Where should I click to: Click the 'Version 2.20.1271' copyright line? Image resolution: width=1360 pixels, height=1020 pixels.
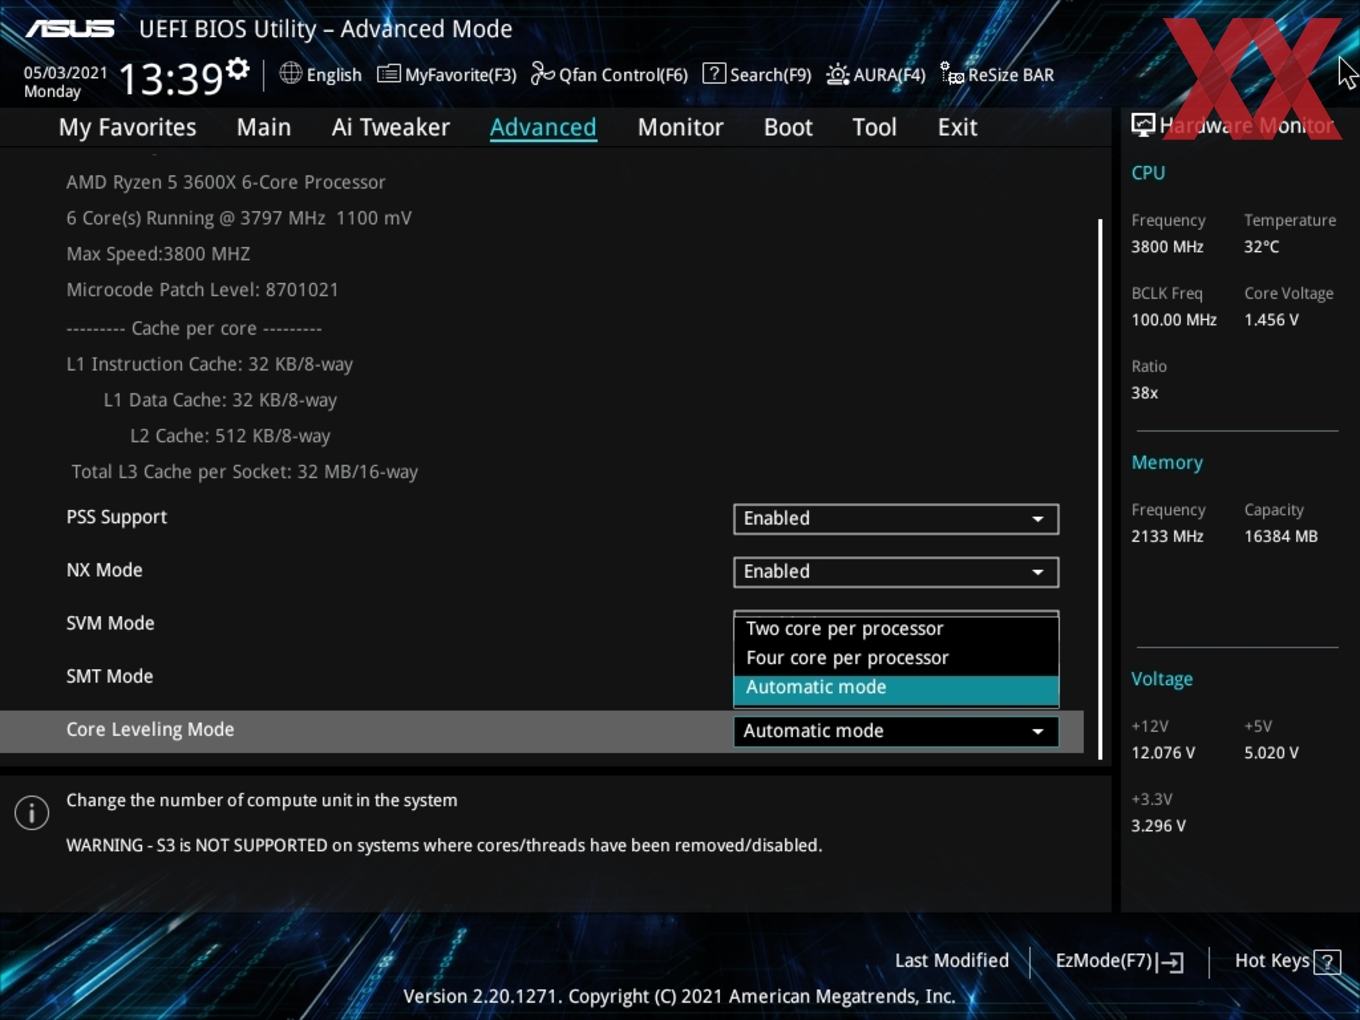(x=679, y=997)
